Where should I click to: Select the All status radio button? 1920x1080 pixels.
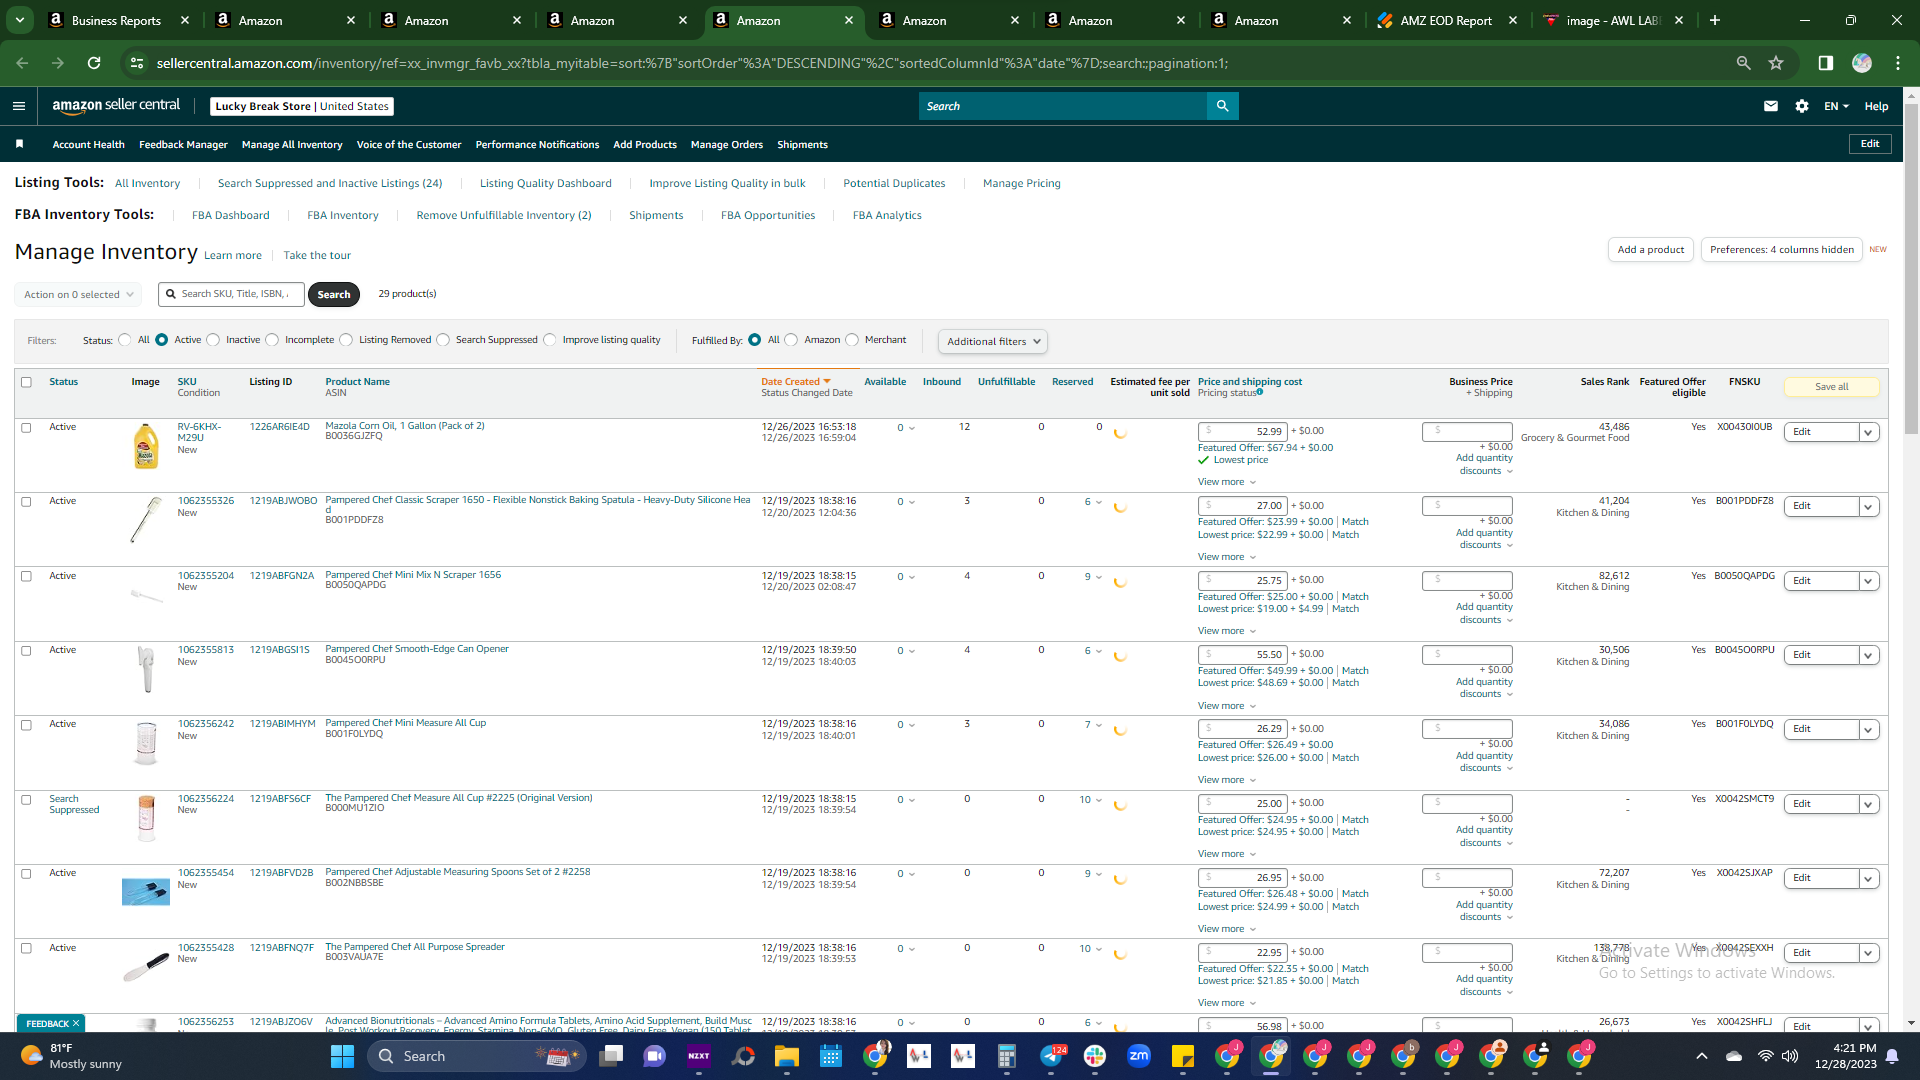(x=125, y=340)
